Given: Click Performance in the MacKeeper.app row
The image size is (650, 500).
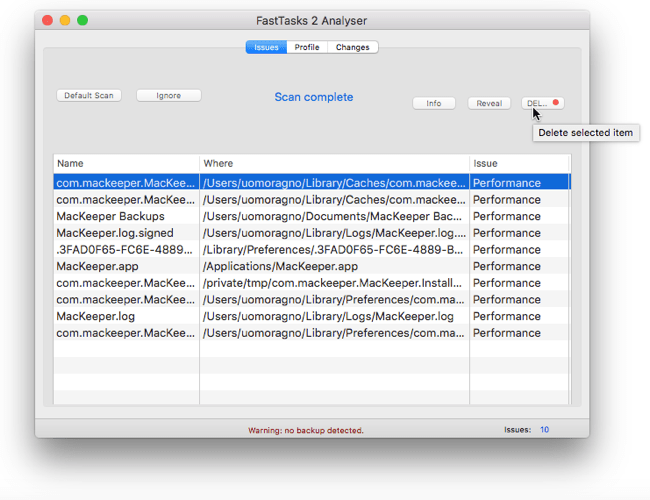Looking at the screenshot, I should click(x=507, y=266).
